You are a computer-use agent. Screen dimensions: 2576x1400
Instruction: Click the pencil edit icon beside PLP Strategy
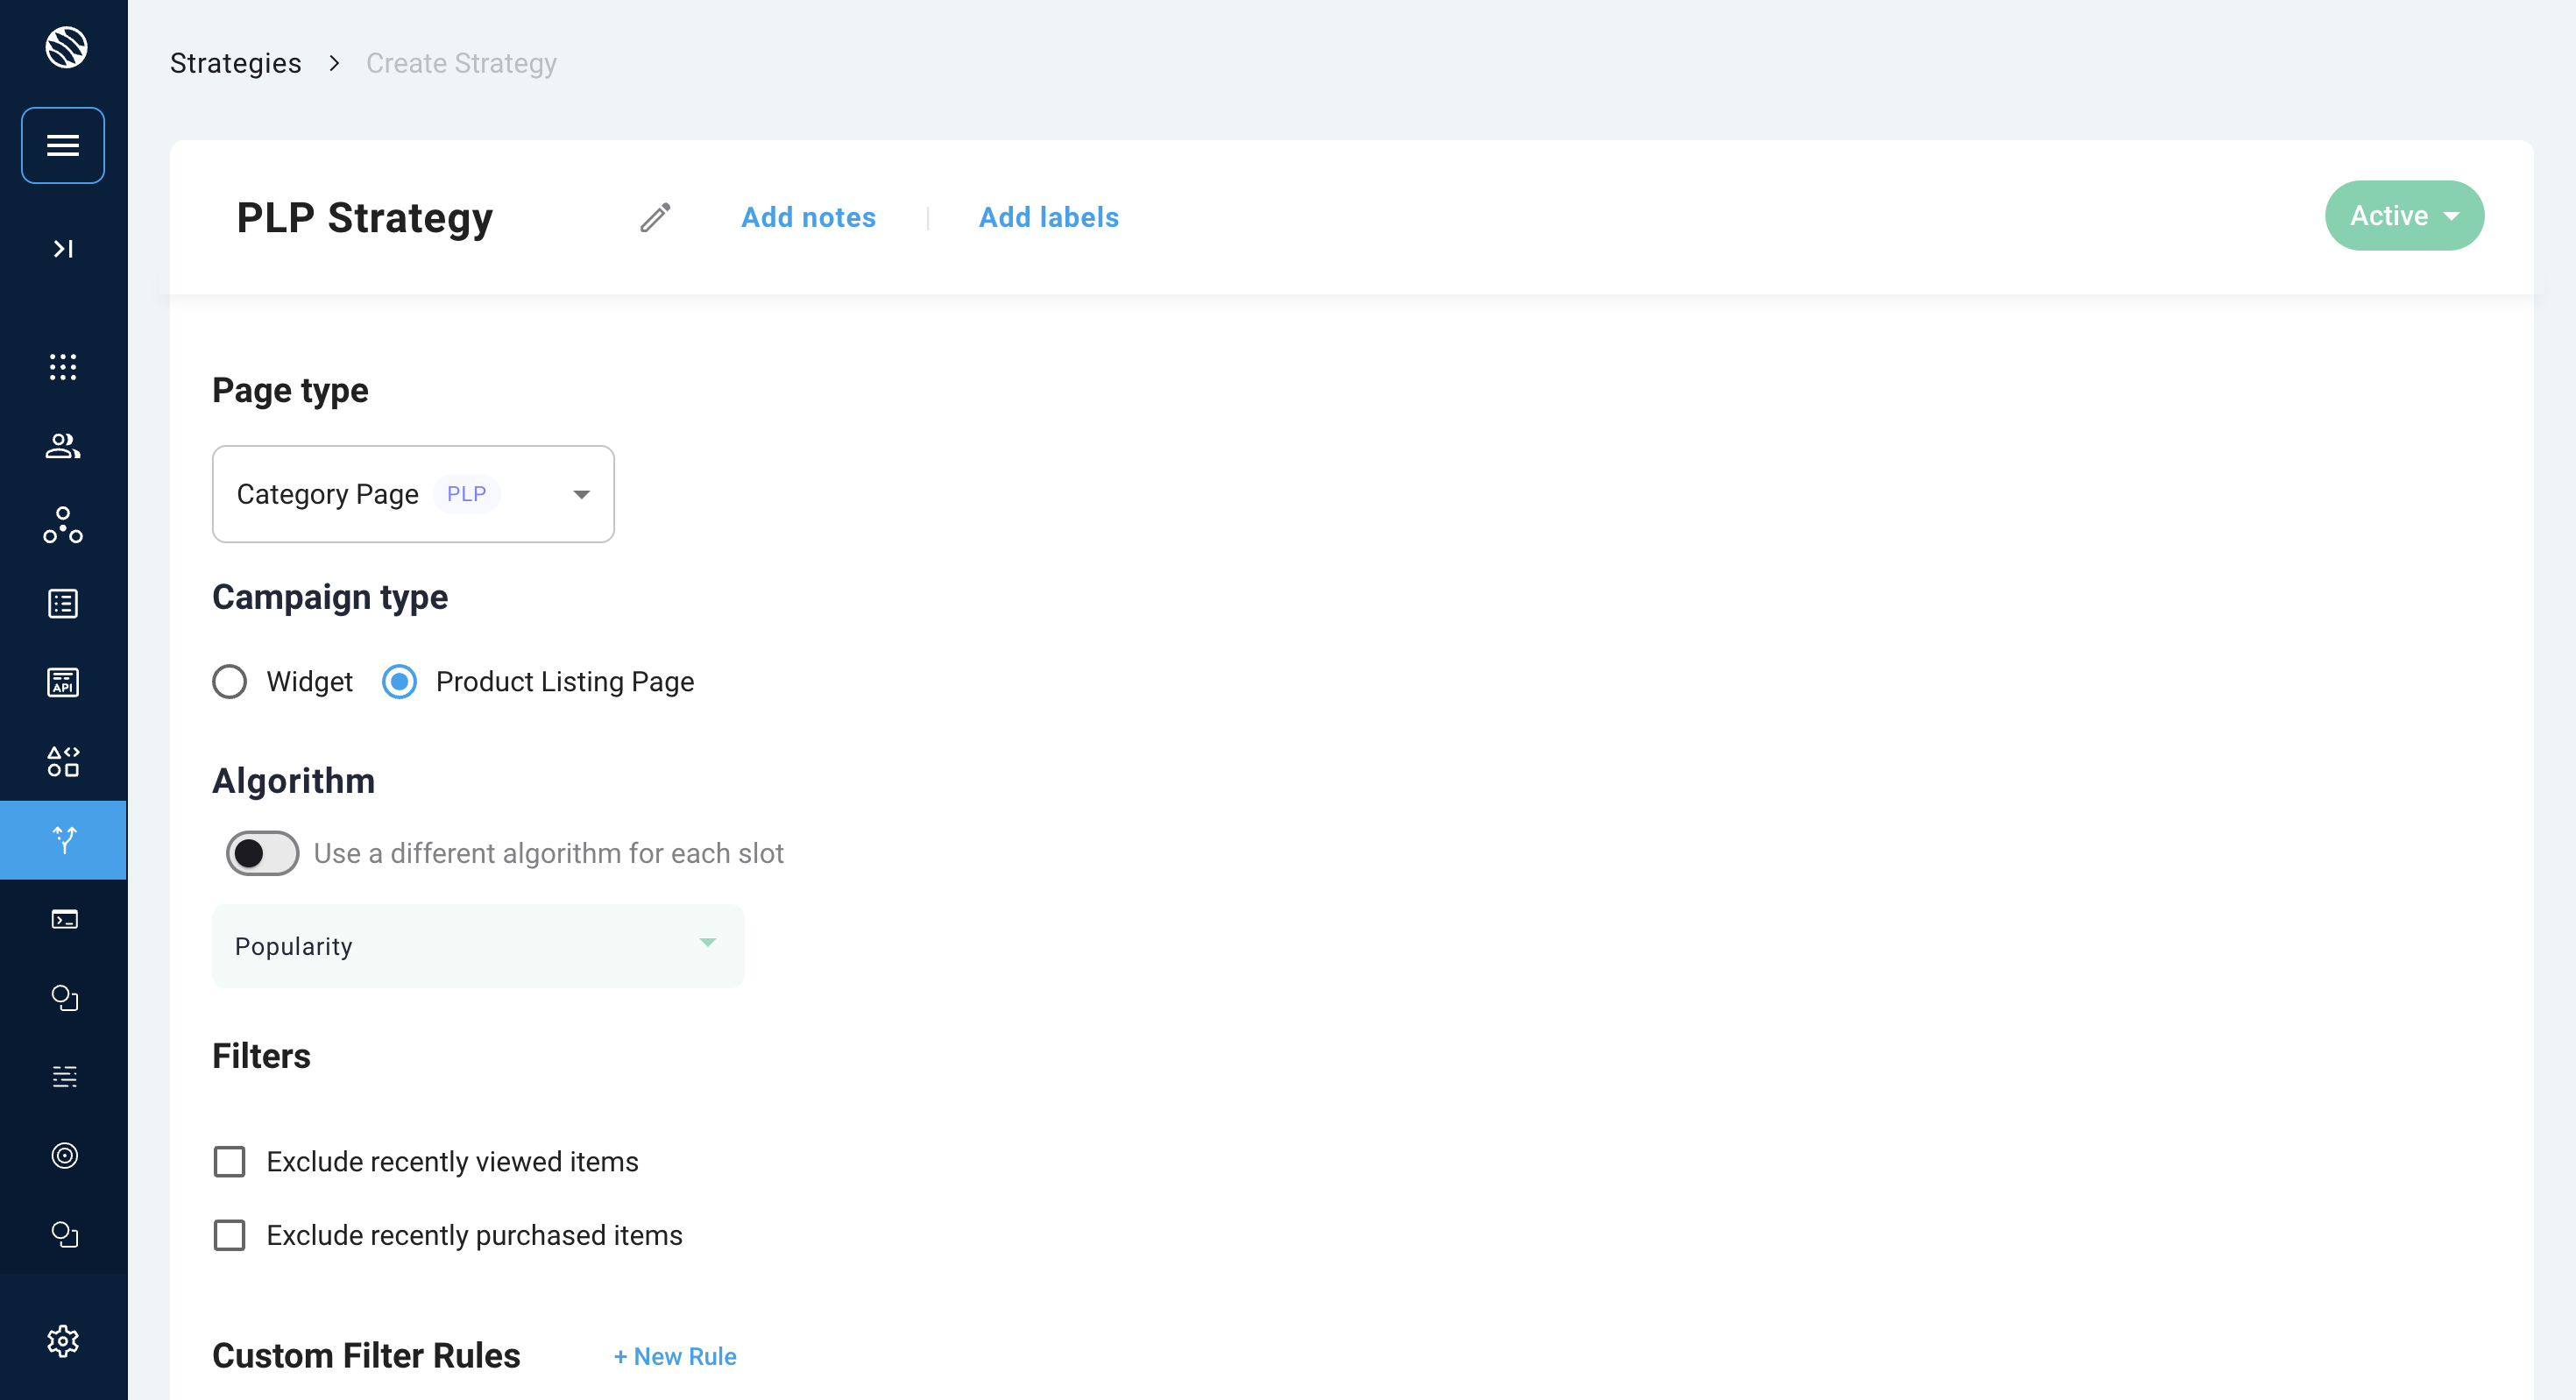point(655,217)
